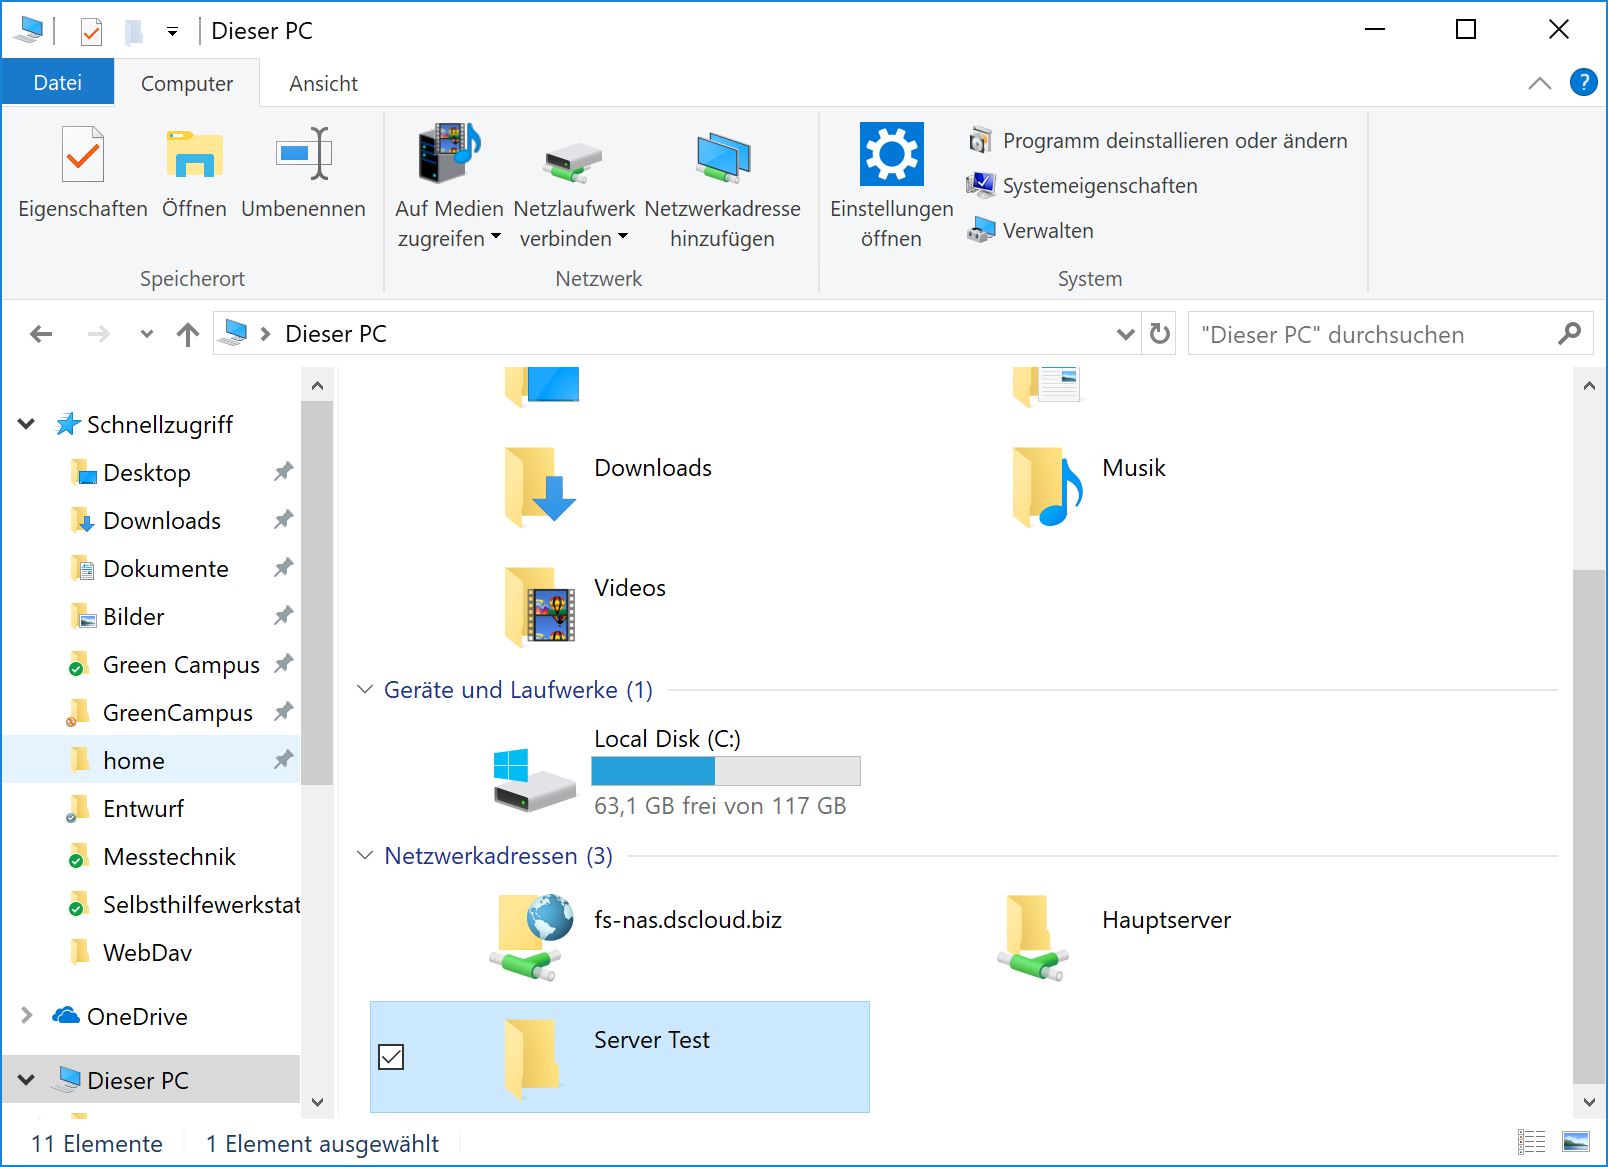
Task: Open Eigenschaften from the ribbon
Action: pyautogui.click(x=82, y=172)
